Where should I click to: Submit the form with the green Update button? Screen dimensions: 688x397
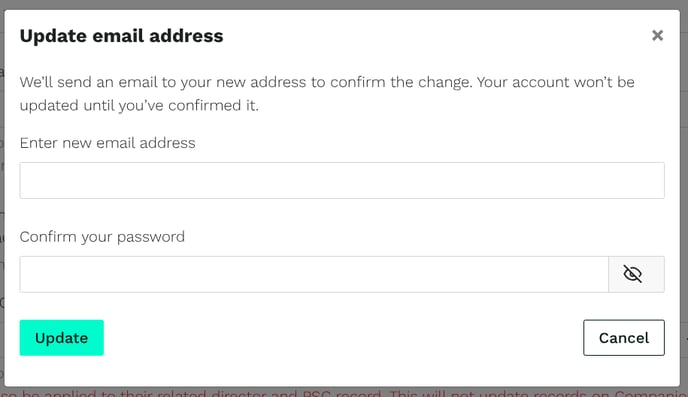click(61, 338)
